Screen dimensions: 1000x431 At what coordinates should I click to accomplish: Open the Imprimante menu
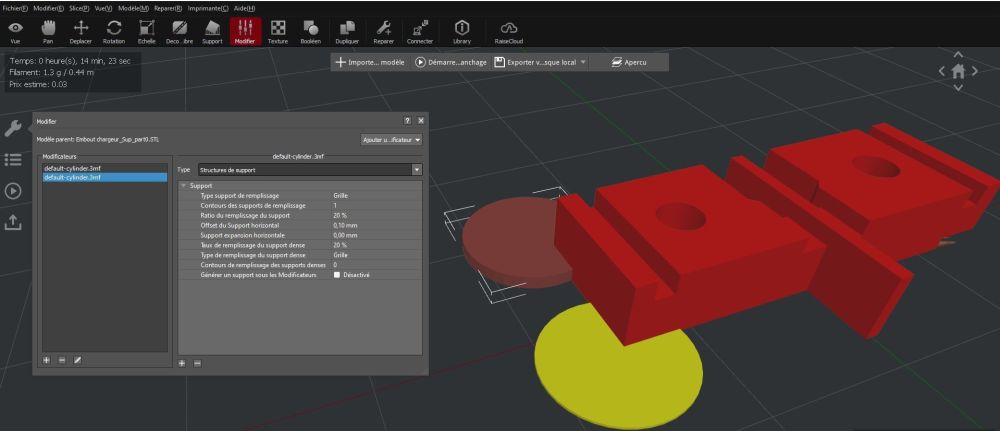coord(204,8)
